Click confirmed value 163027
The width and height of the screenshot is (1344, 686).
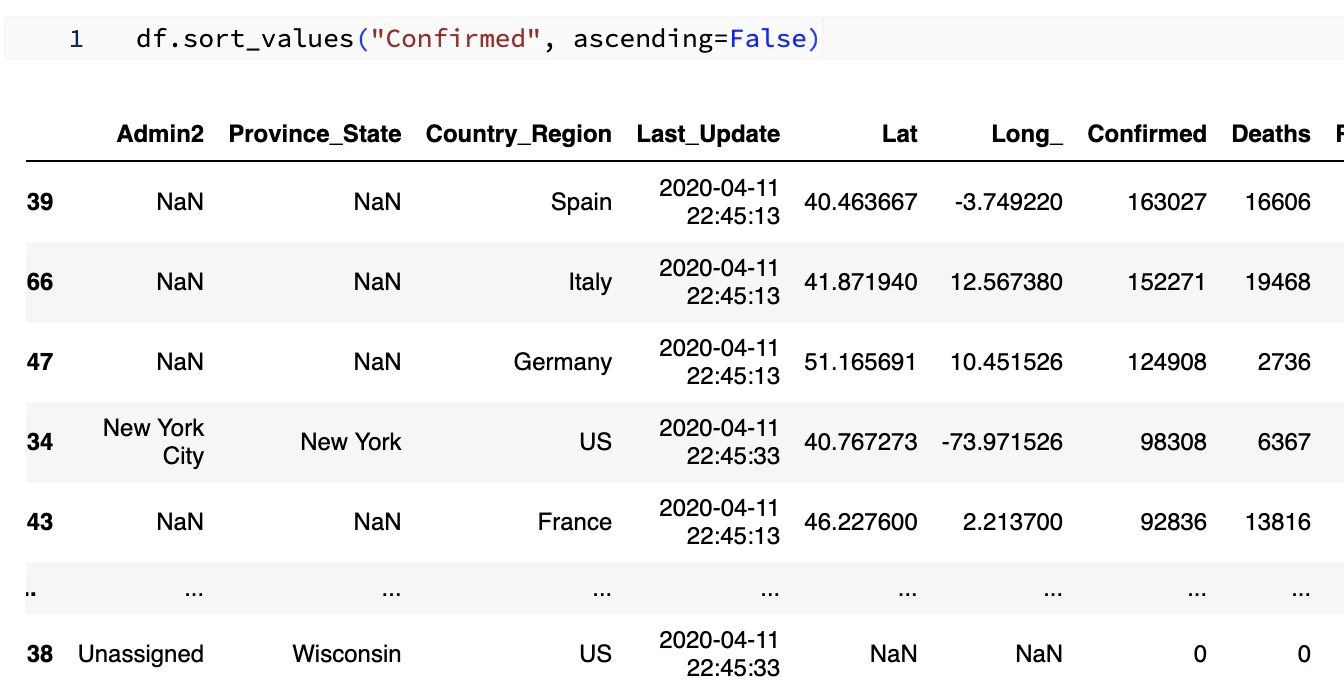(x=1168, y=202)
